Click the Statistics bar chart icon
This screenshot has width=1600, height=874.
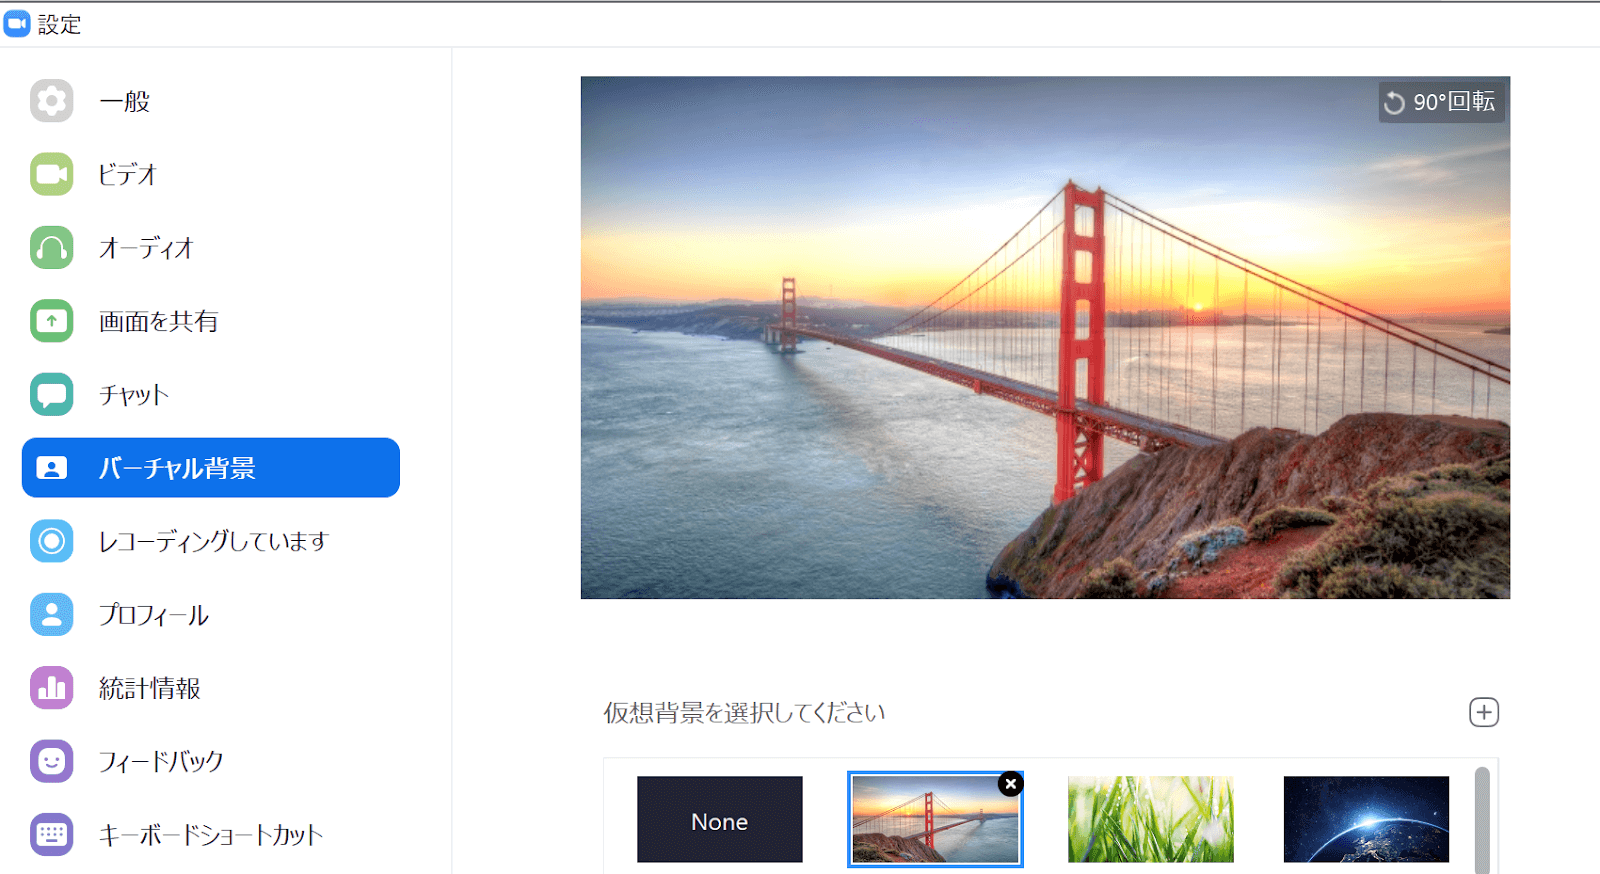click(51, 688)
